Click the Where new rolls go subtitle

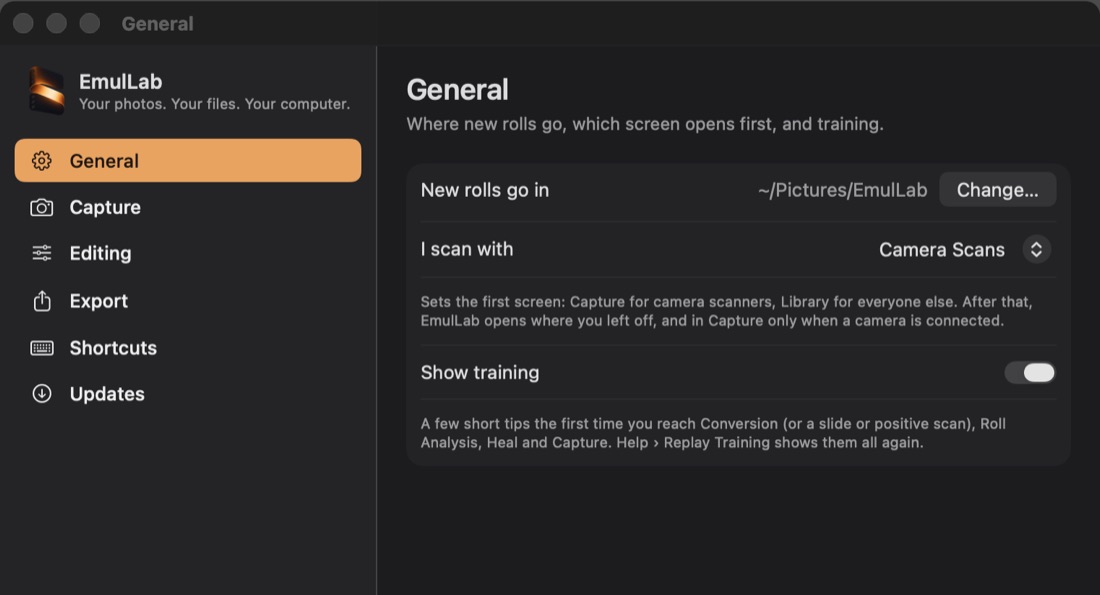click(x=645, y=124)
